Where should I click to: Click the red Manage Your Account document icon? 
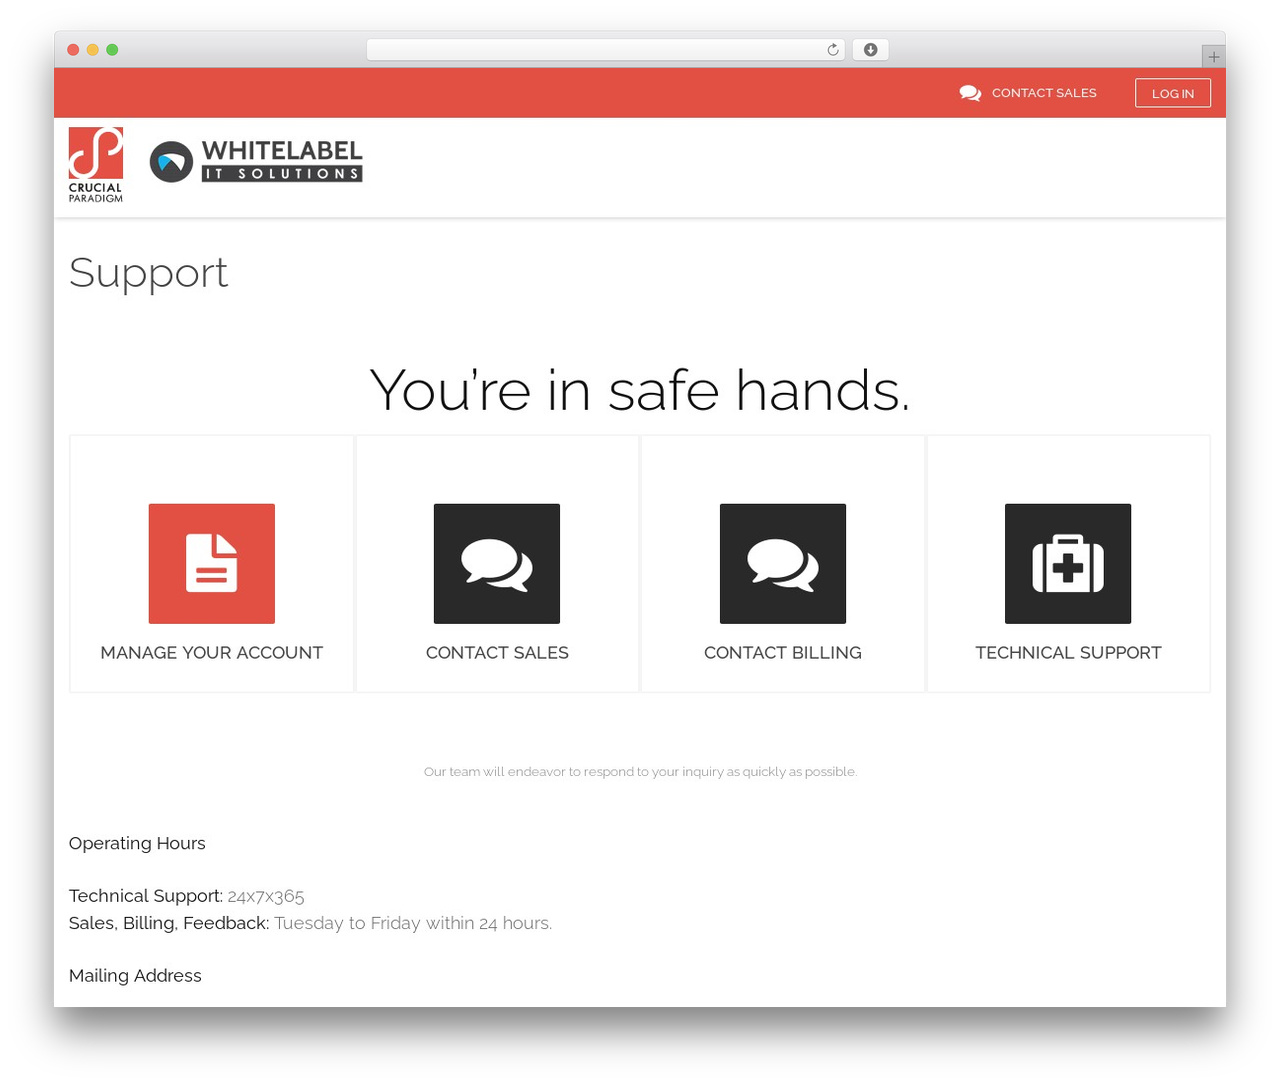[x=211, y=563]
